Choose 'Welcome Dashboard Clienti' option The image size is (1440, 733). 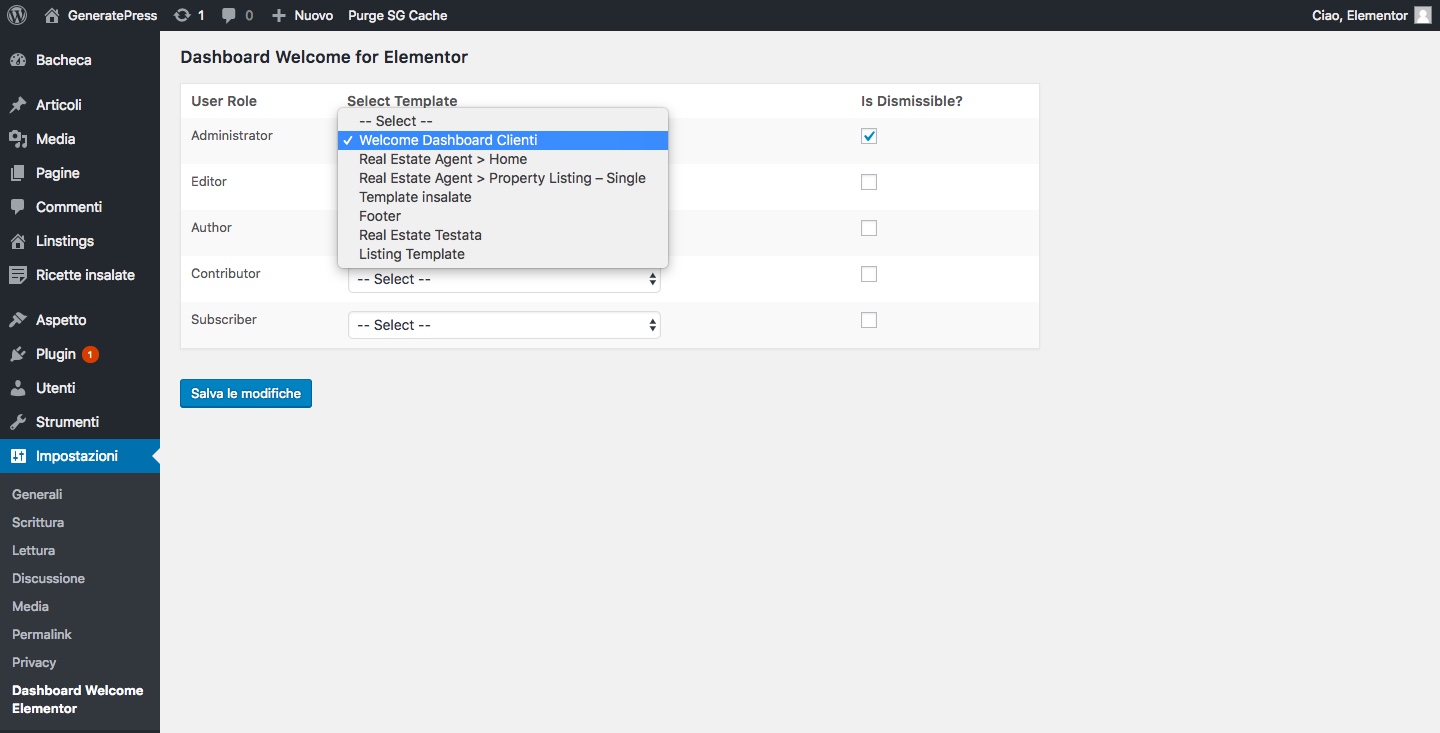pyautogui.click(x=503, y=140)
